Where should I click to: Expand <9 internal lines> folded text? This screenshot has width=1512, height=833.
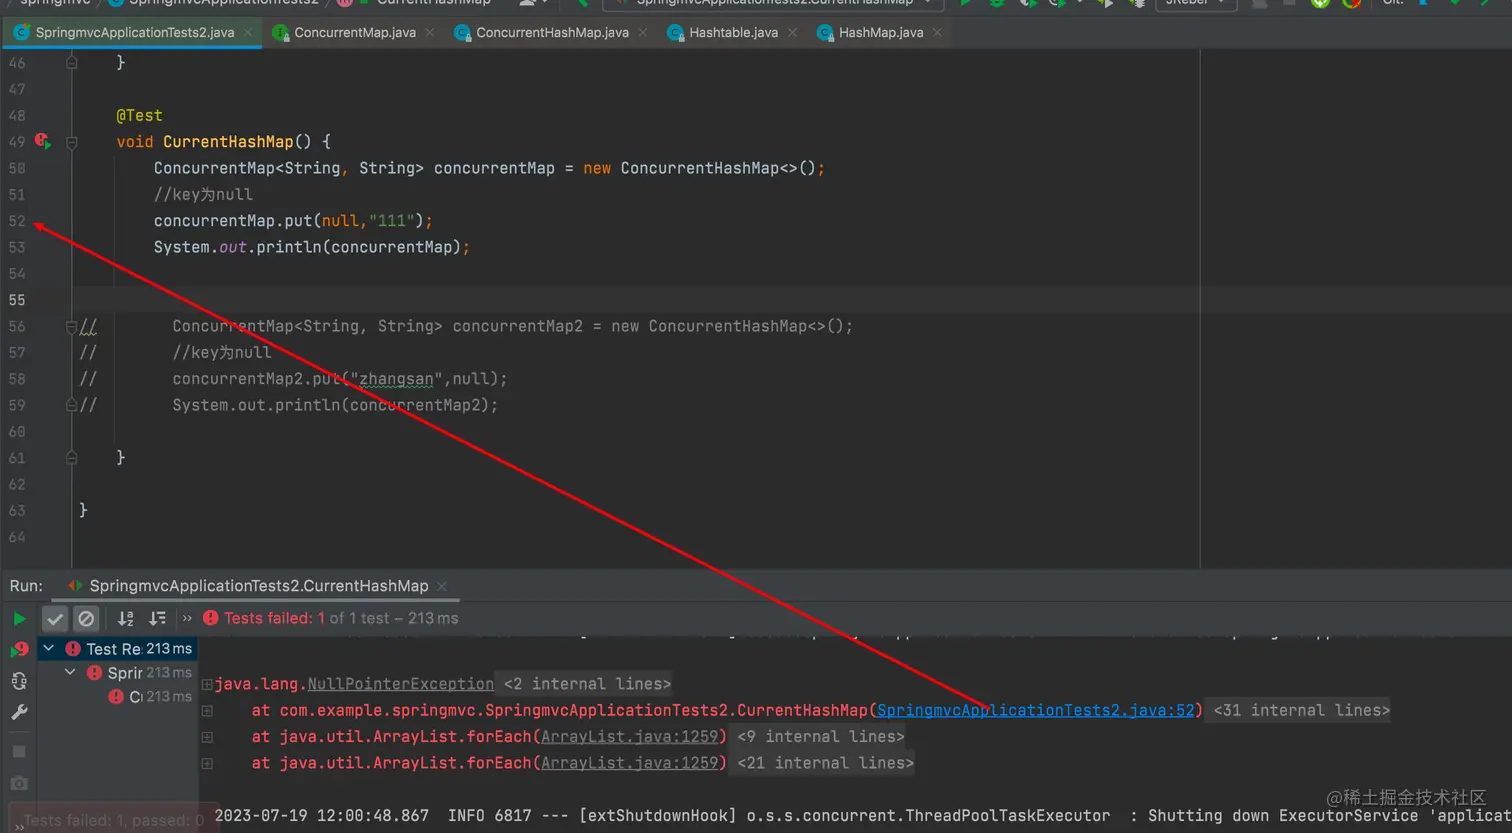point(820,737)
